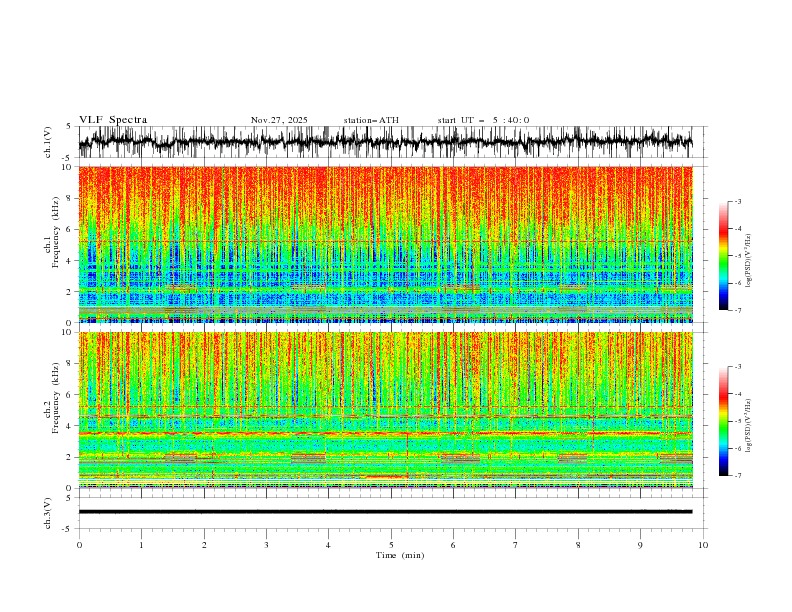Select the date label Nov.27, 2025

279,120
